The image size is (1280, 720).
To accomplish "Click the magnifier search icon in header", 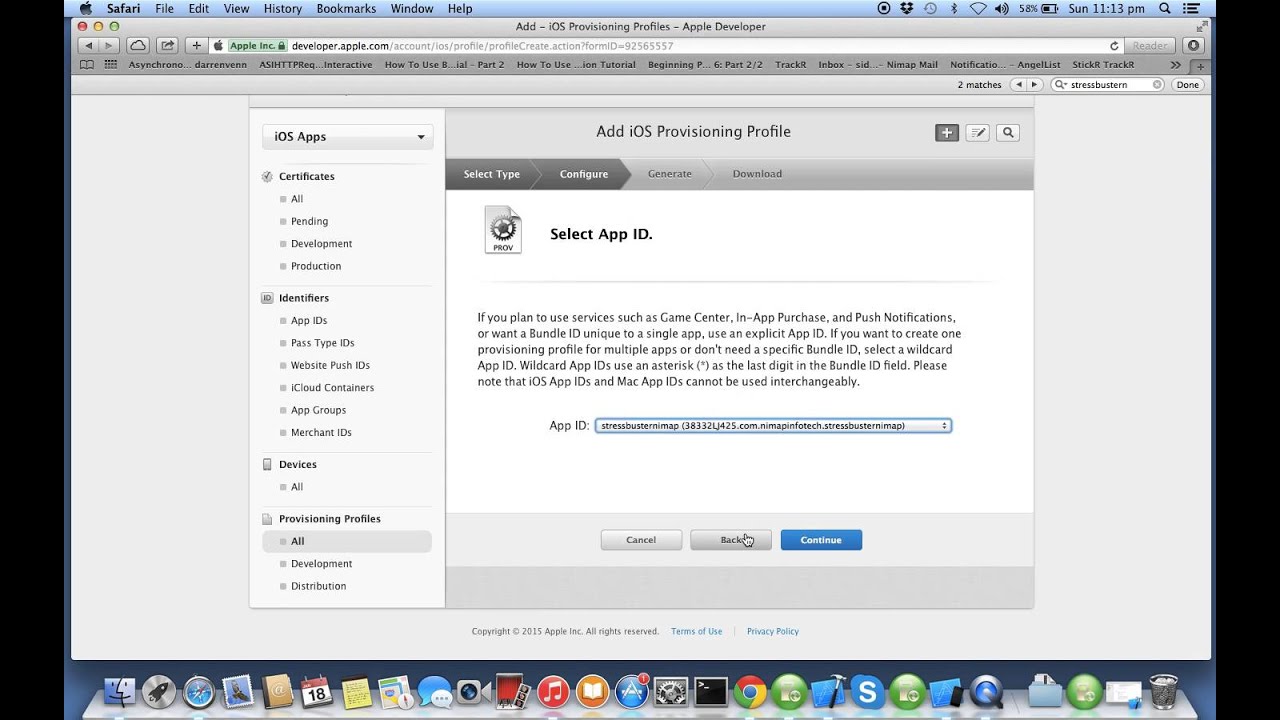I will click(1008, 132).
